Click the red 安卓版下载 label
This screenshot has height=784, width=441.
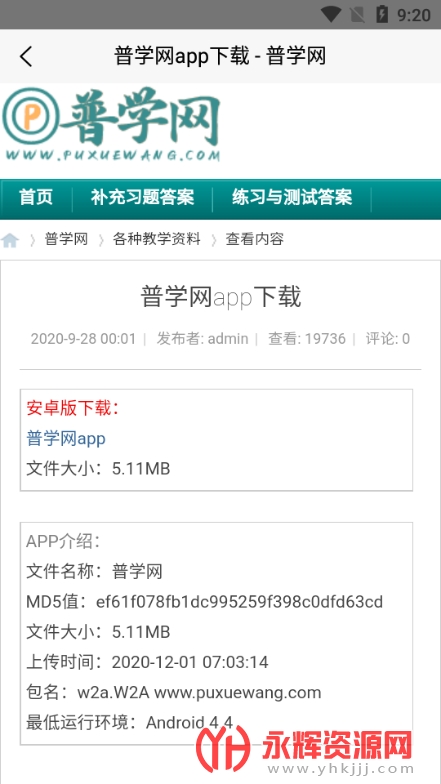[74, 408]
